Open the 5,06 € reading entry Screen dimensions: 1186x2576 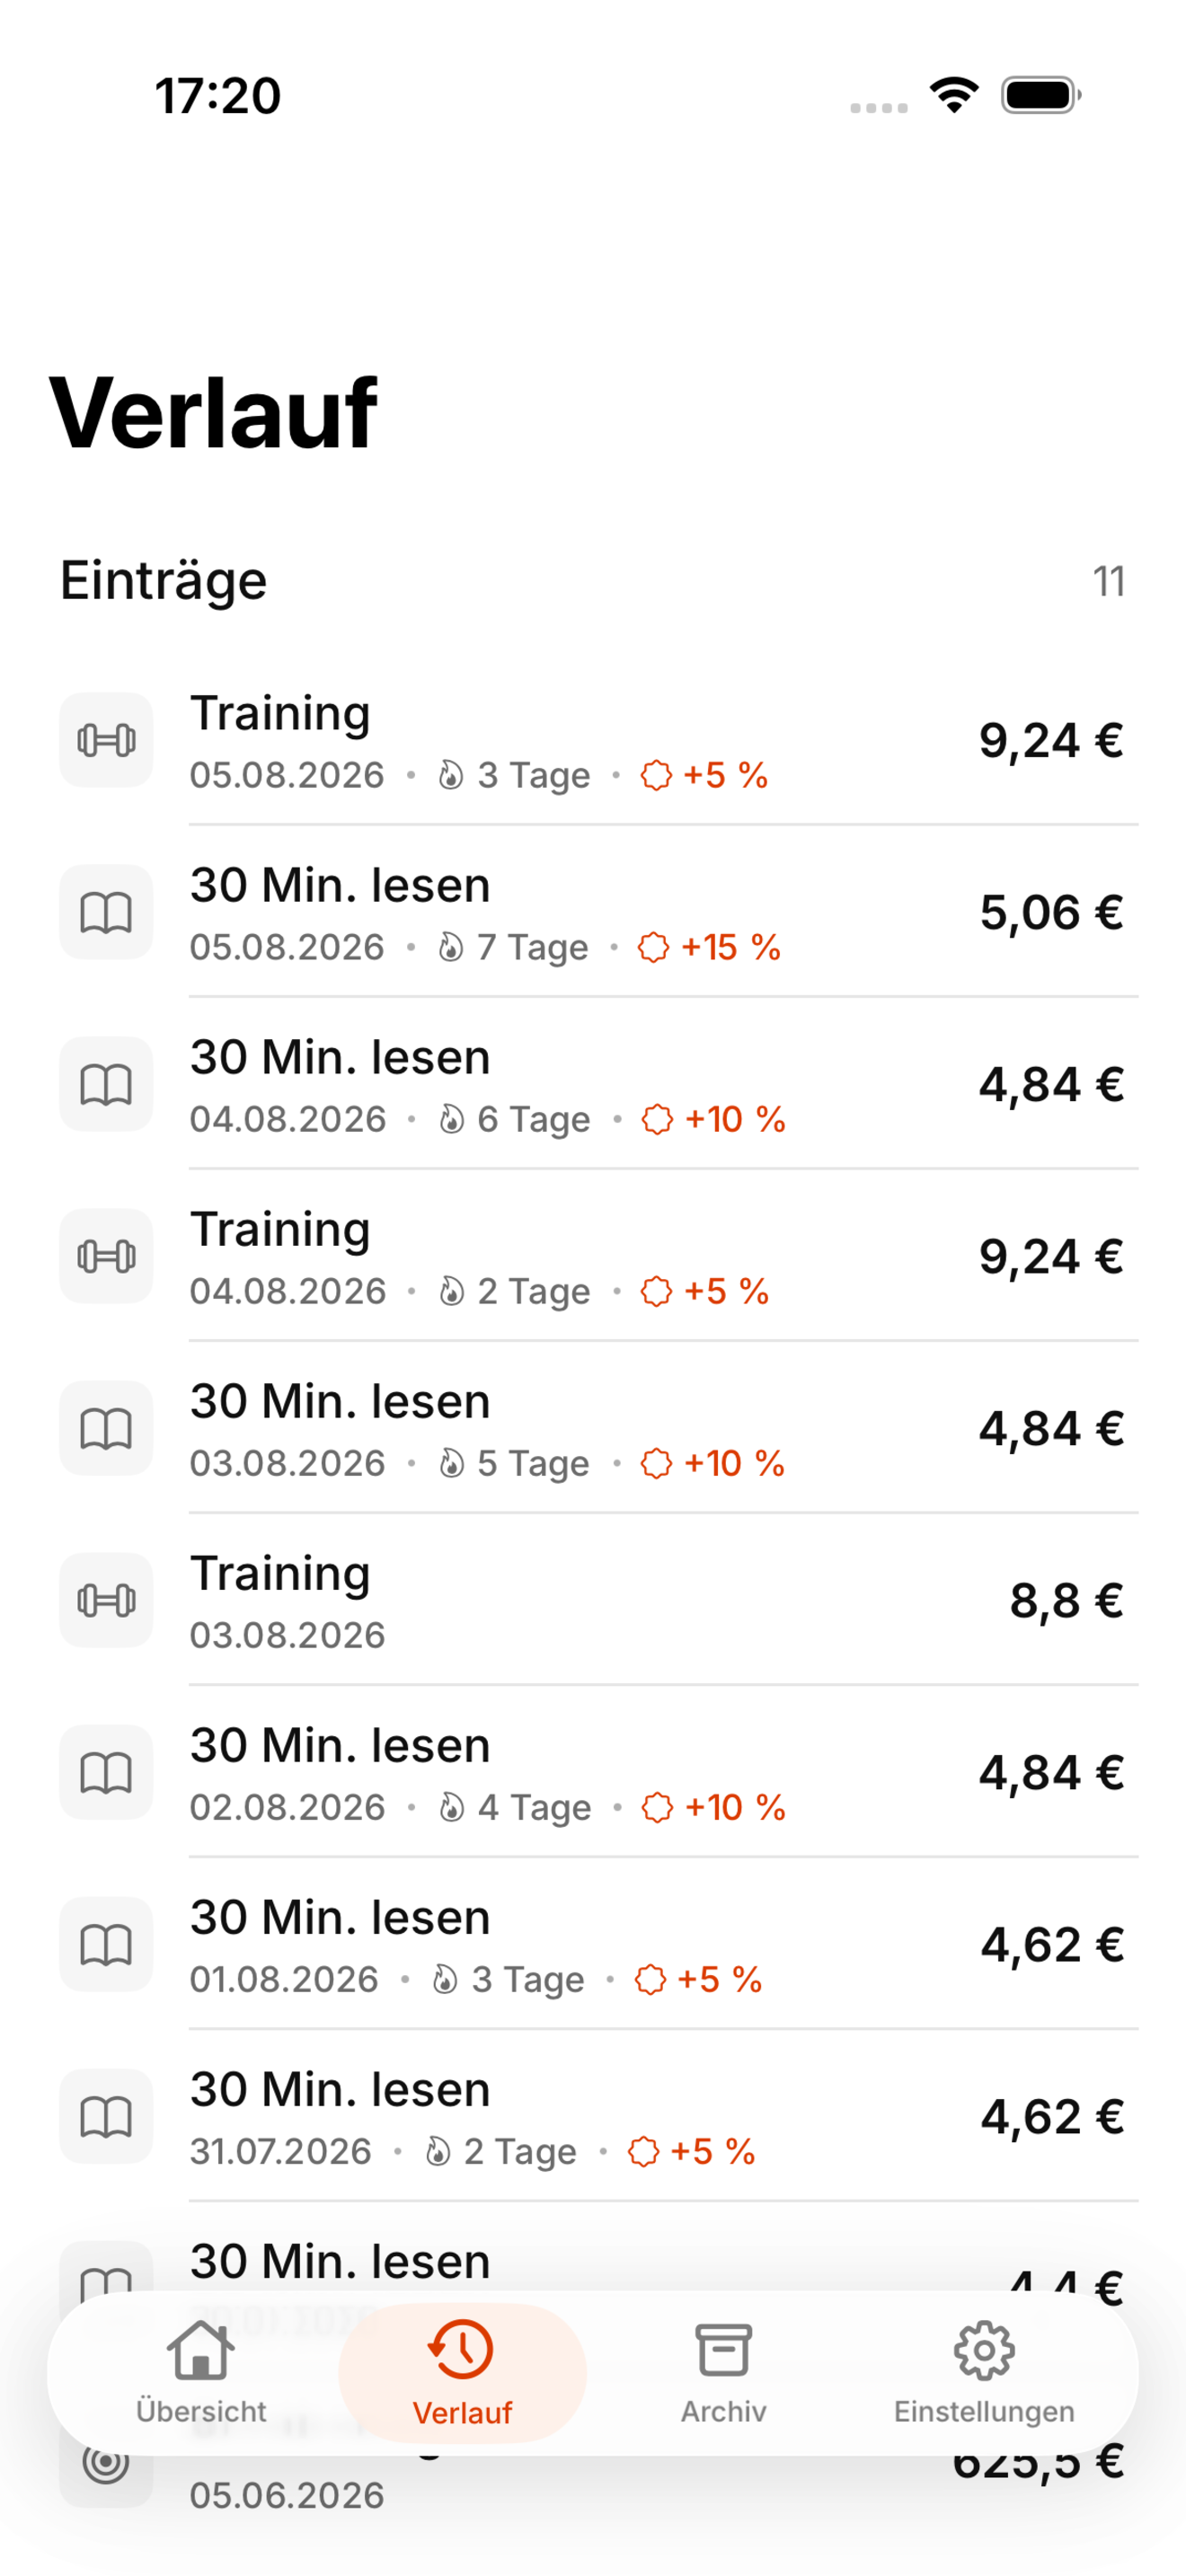point(593,912)
